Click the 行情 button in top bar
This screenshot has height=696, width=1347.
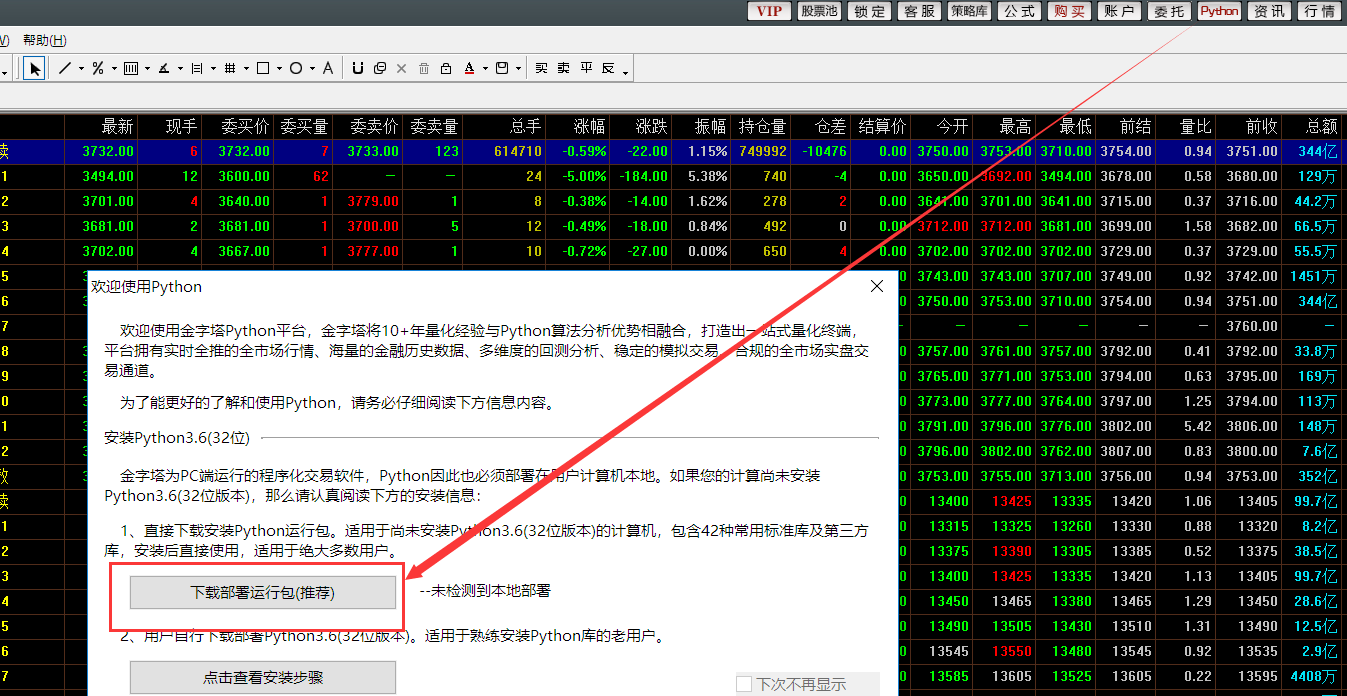point(1319,11)
